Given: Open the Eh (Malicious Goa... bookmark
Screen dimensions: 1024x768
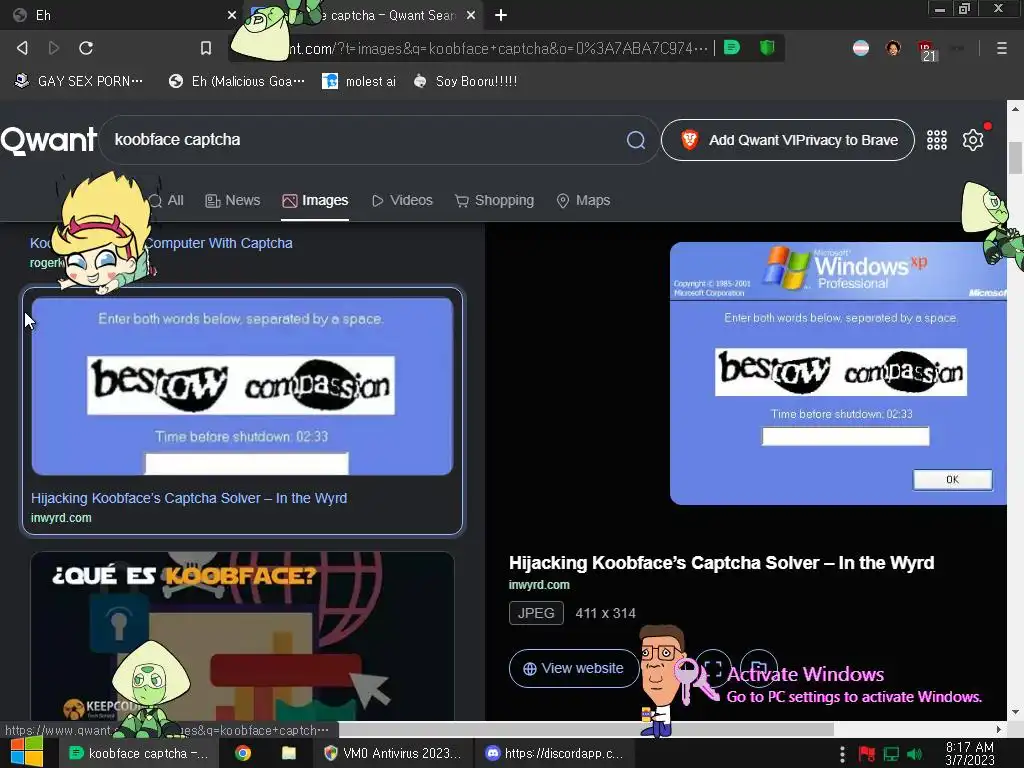Looking at the screenshot, I should click(236, 81).
